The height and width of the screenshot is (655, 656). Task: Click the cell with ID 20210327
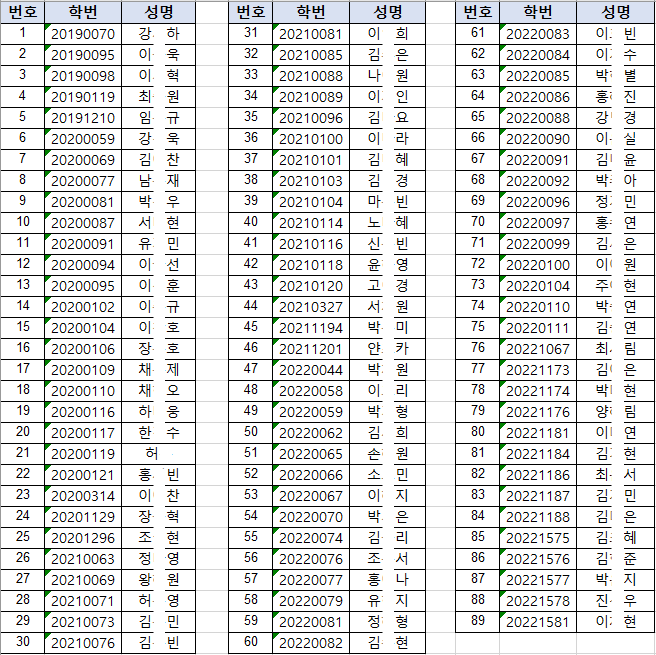click(x=311, y=307)
